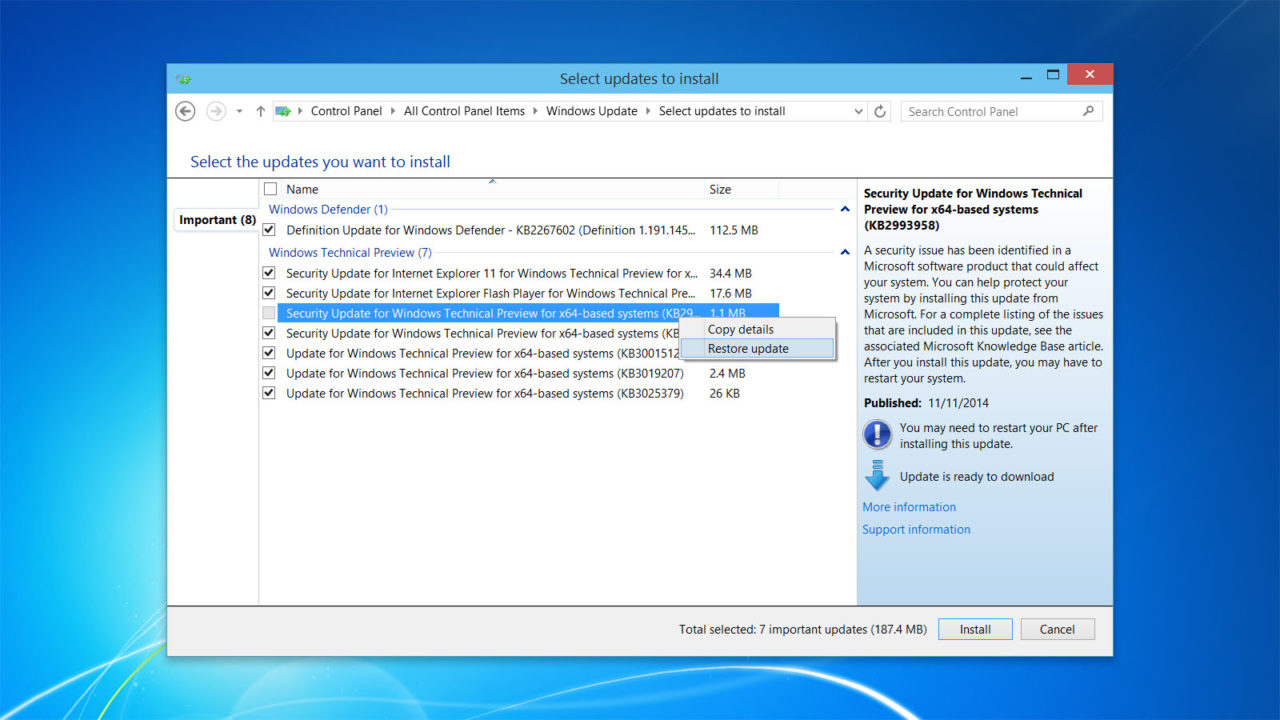This screenshot has width=1280, height=720.
Task: Uncheck the Security Update row below the highlighted one
Action: pos(268,333)
